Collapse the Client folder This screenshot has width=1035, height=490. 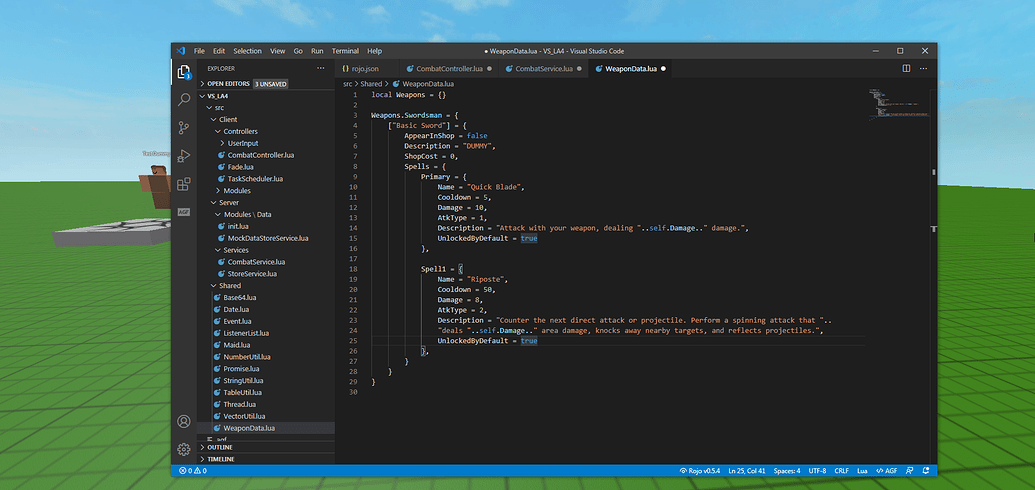266,120
